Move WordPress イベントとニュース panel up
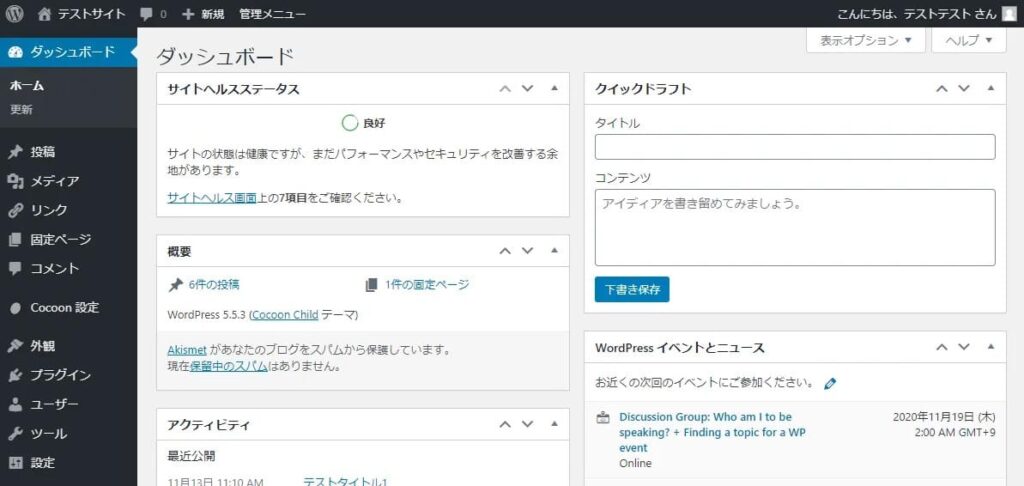The height and width of the screenshot is (486, 1024). pos(941,348)
